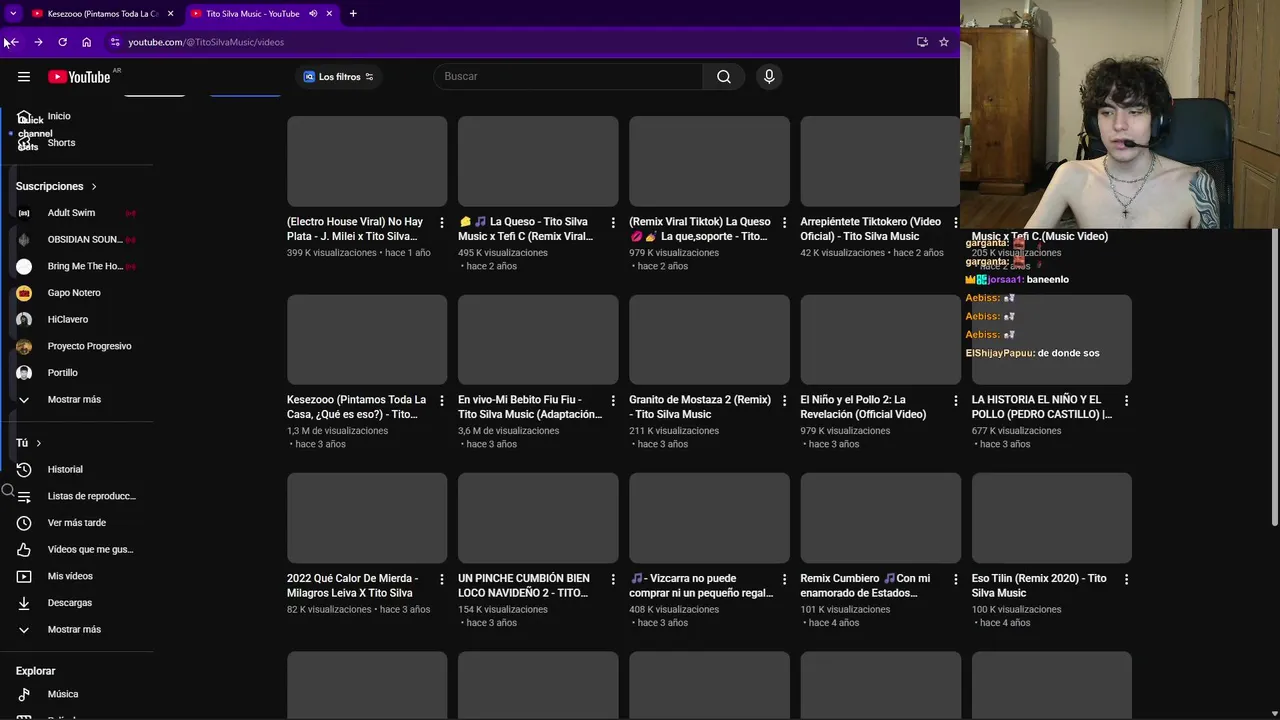Start voice search with the microphone icon
This screenshot has height=720, width=1280.
[769, 76]
